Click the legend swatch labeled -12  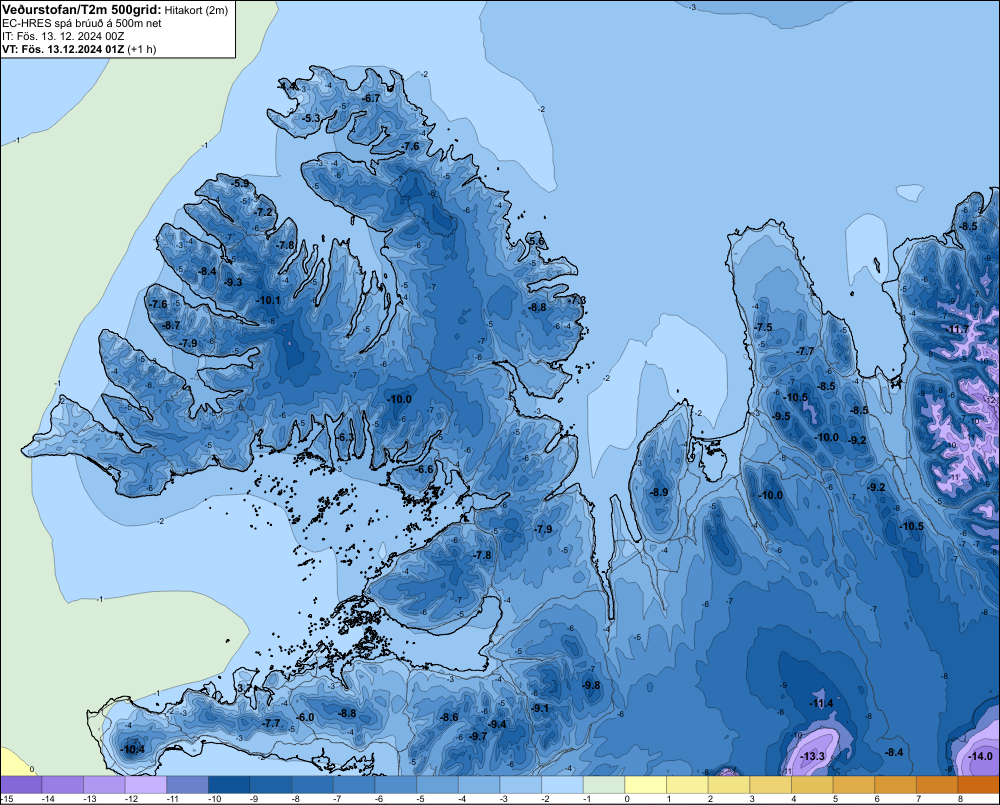146,785
